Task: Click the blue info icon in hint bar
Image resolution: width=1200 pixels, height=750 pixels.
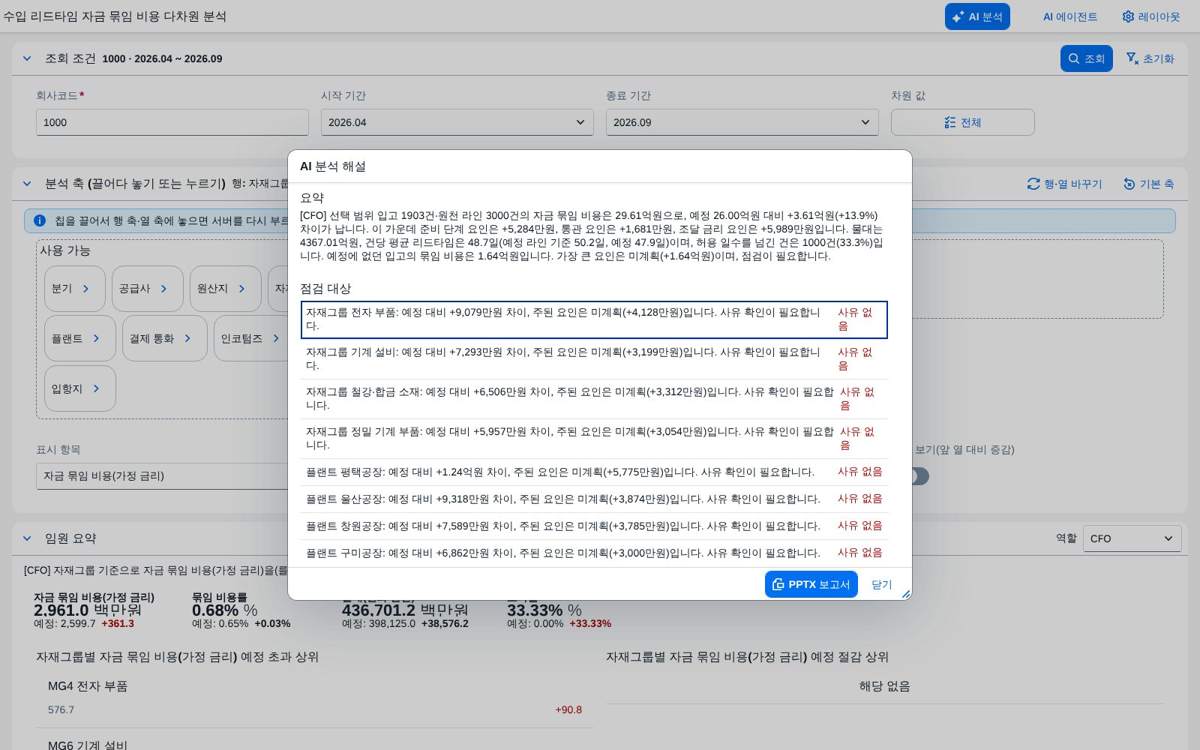Action: [39, 220]
